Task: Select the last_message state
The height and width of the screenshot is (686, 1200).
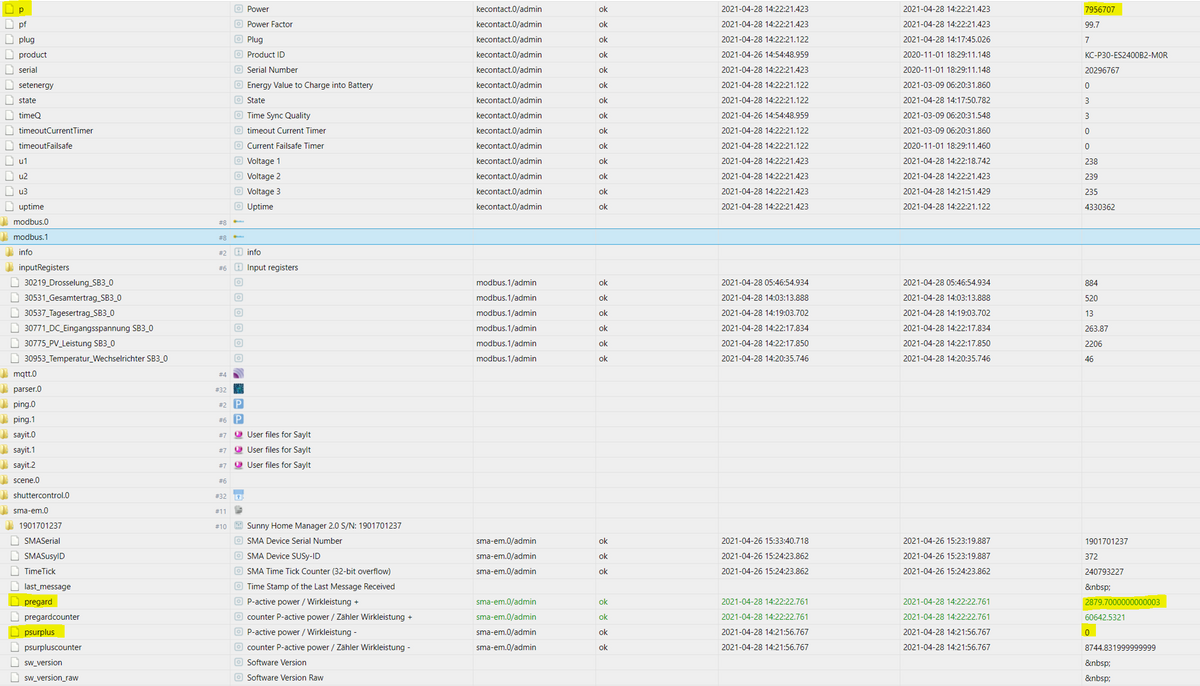Action: click(x=47, y=586)
